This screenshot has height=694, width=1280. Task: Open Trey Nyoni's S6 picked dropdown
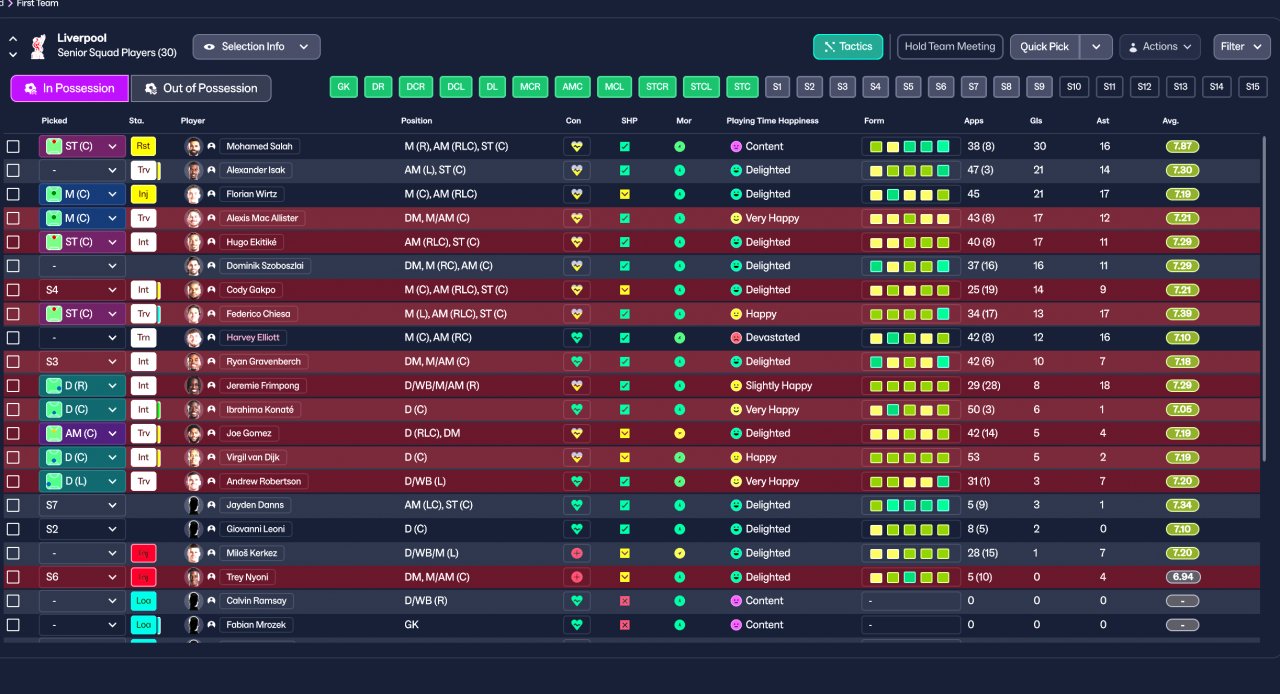[x=82, y=577]
